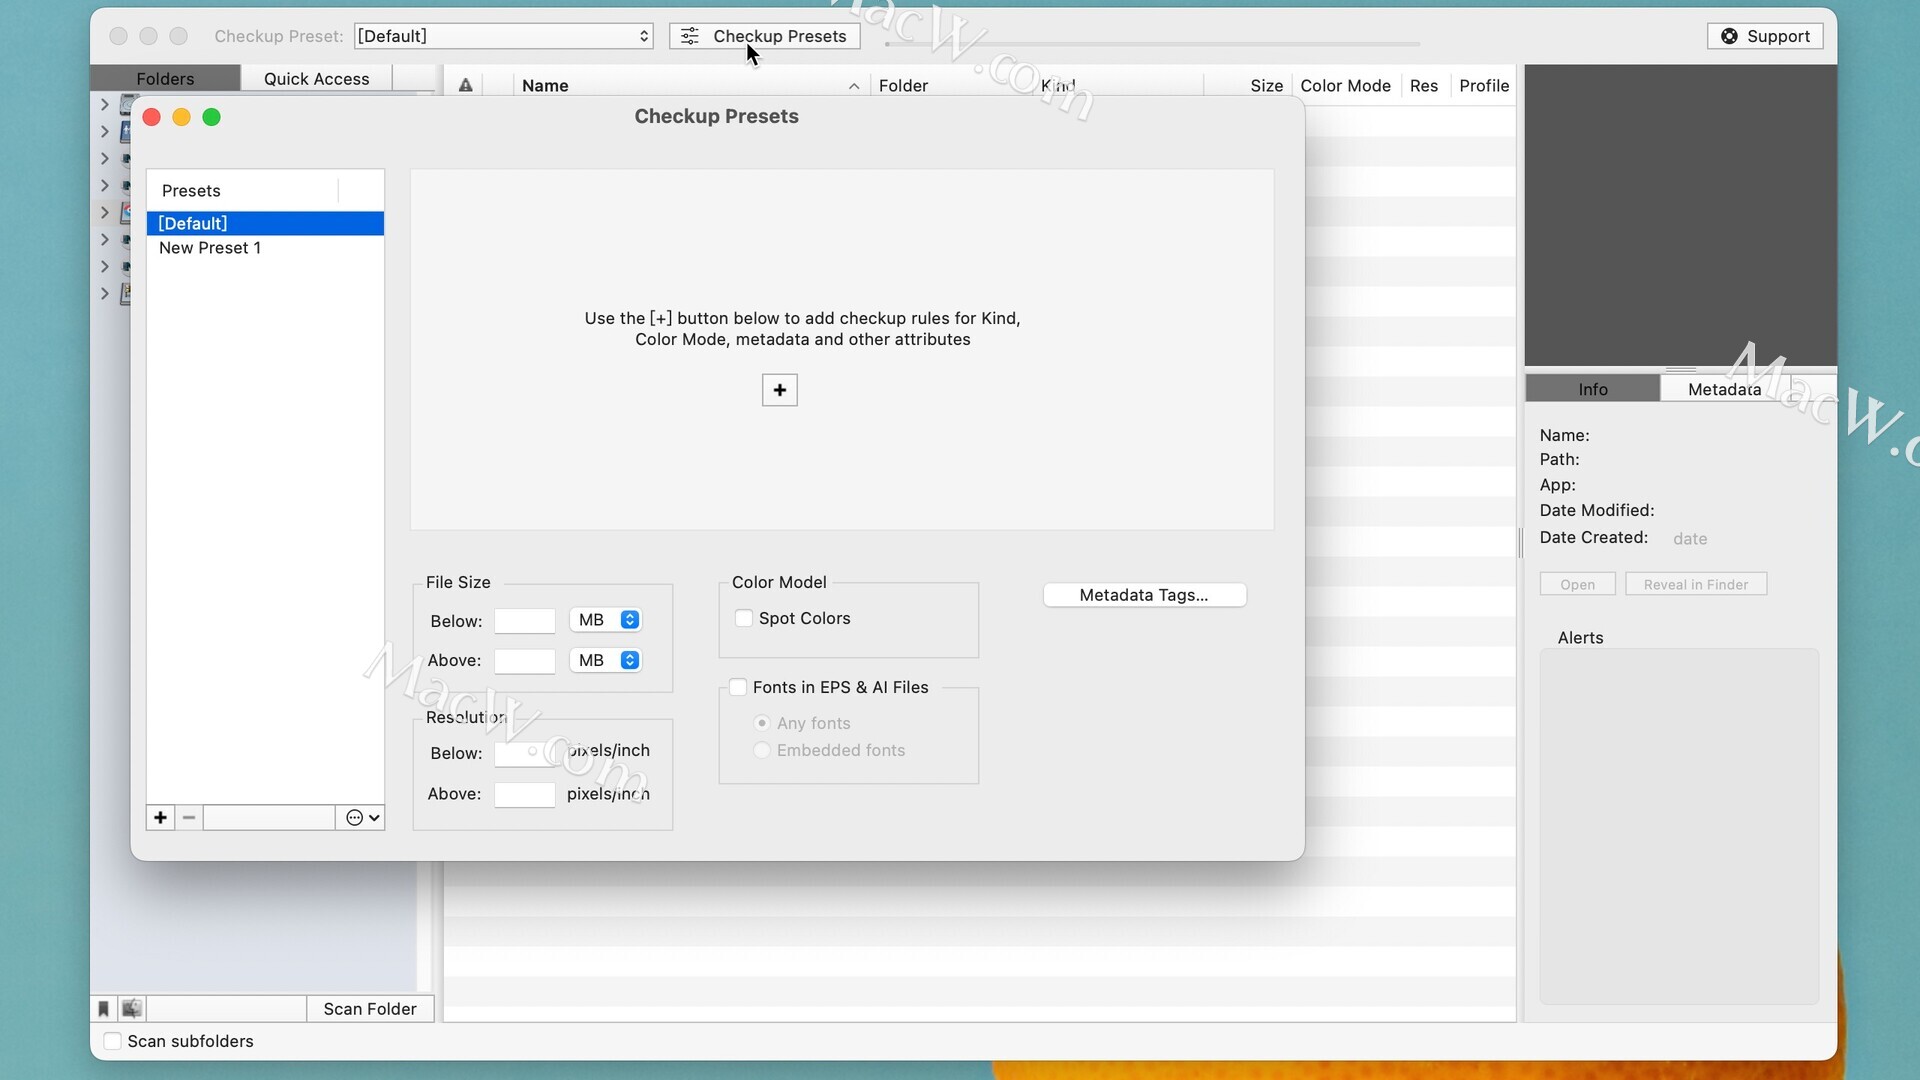Click the Support lifebuoy icon
This screenshot has width=1920, height=1080.
tap(1729, 36)
